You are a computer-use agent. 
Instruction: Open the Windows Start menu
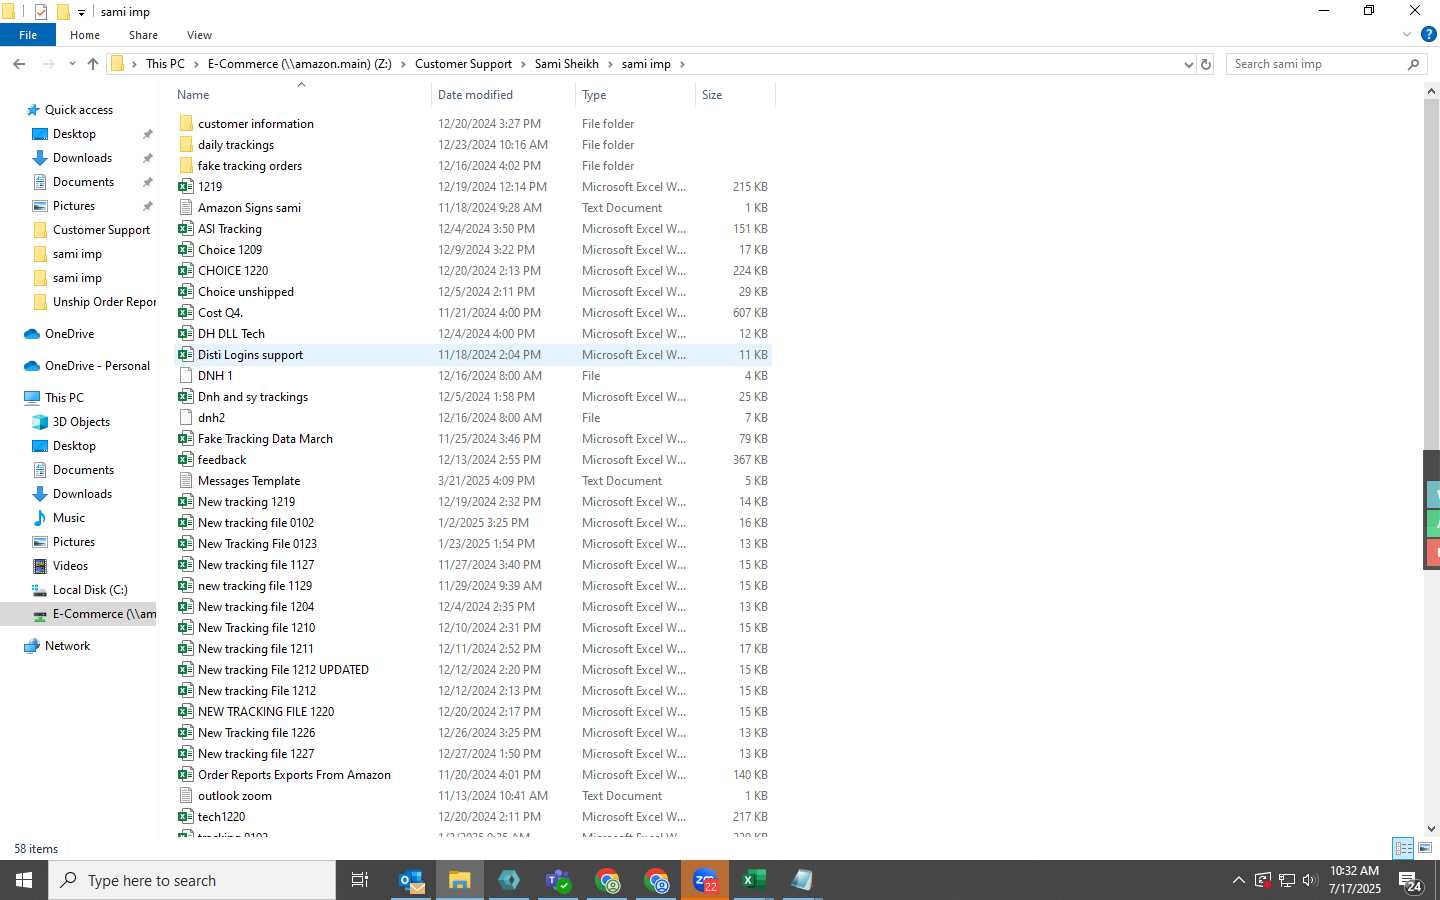[24, 880]
